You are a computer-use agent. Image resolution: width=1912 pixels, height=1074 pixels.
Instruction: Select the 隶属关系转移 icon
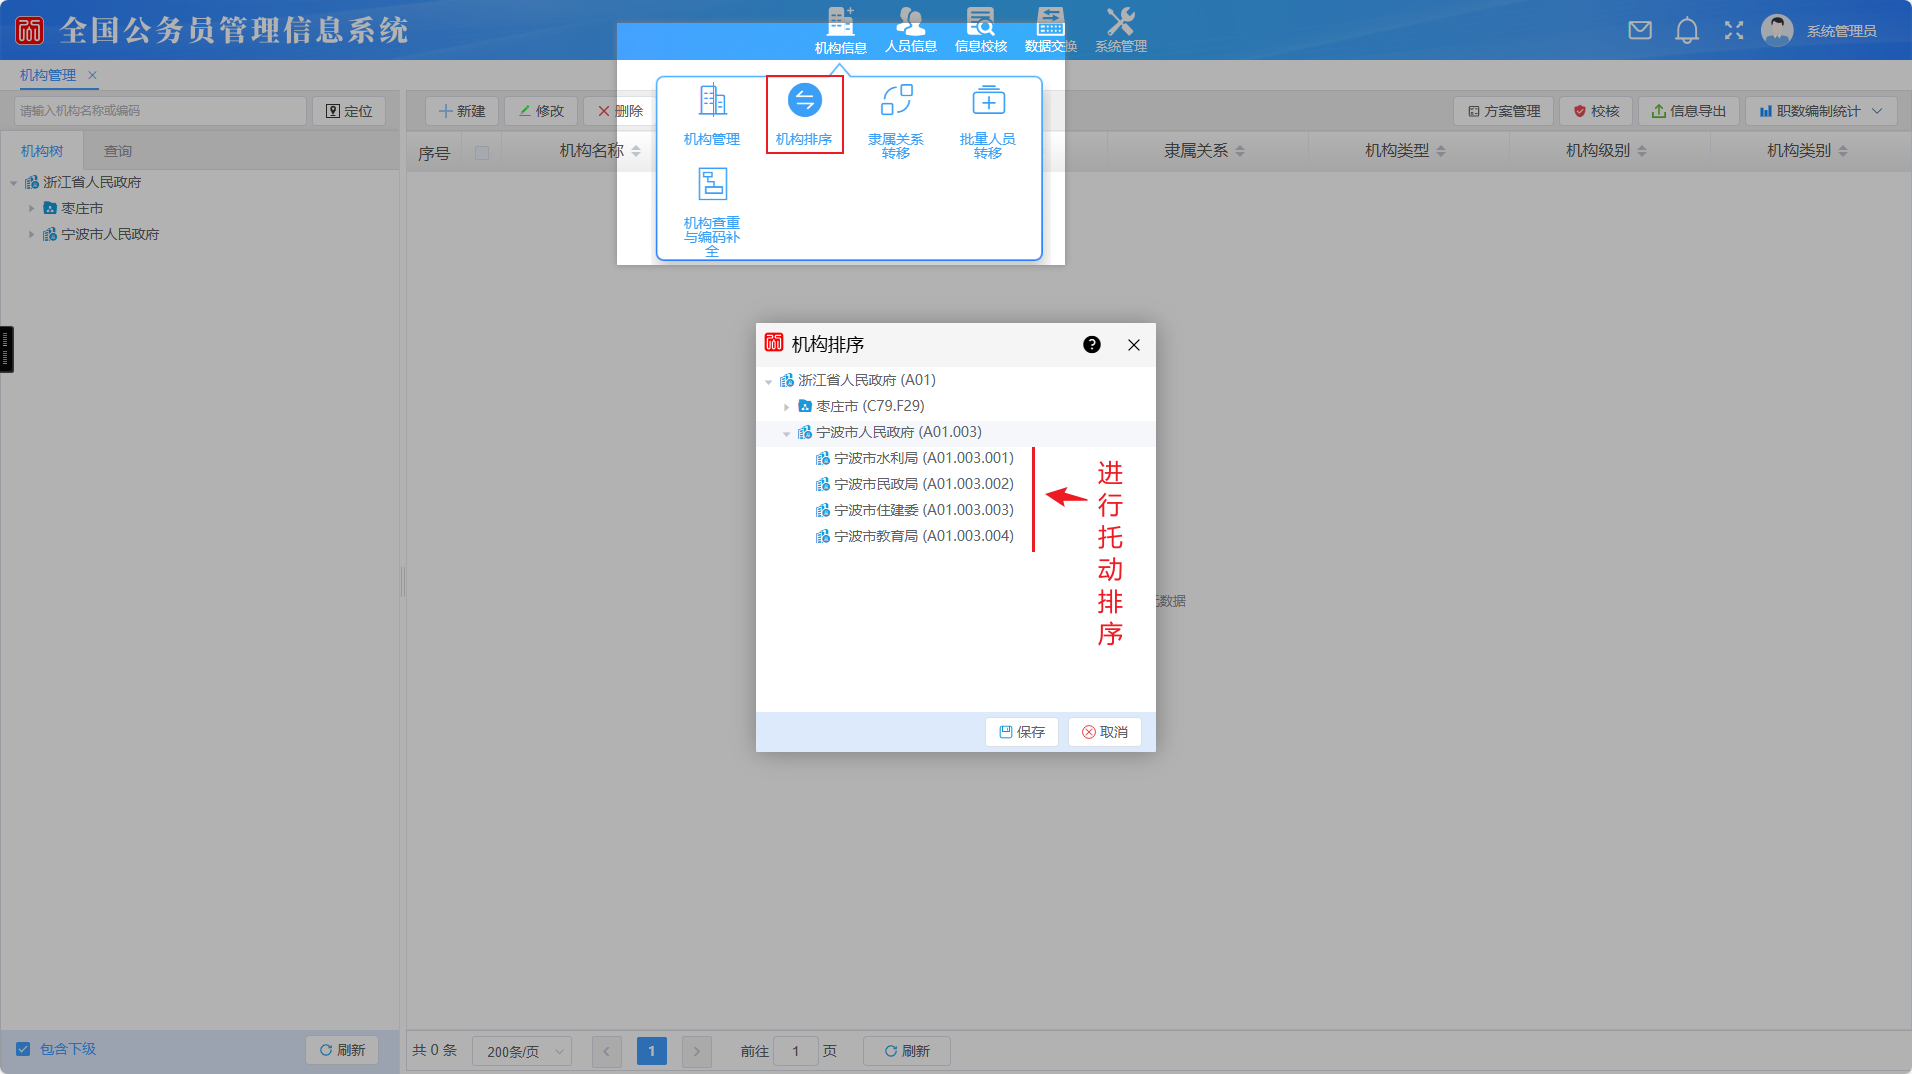coord(896,101)
